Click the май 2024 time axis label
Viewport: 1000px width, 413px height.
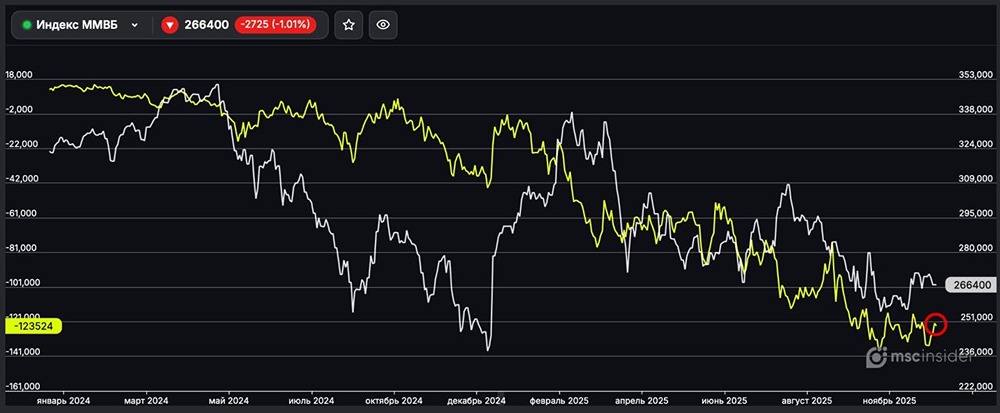(x=227, y=399)
